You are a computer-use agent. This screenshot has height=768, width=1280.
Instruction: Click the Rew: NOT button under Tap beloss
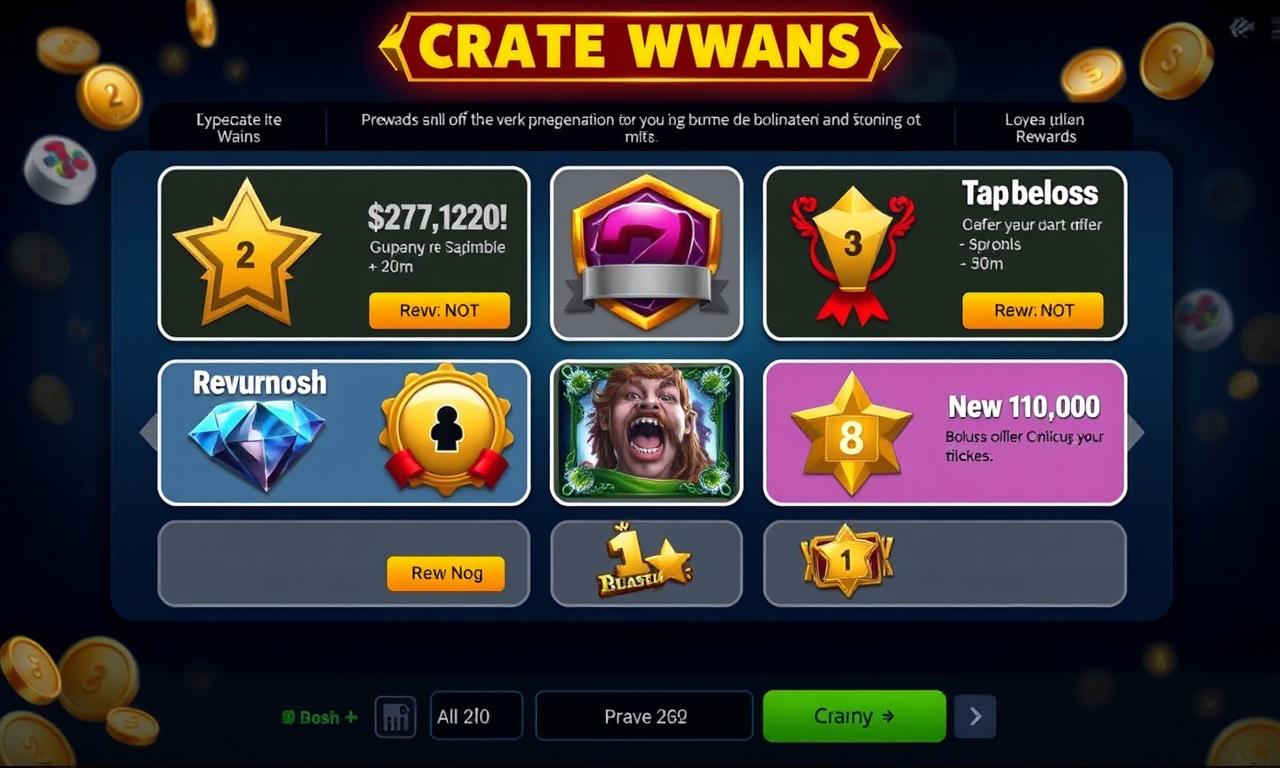coord(1032,311)
